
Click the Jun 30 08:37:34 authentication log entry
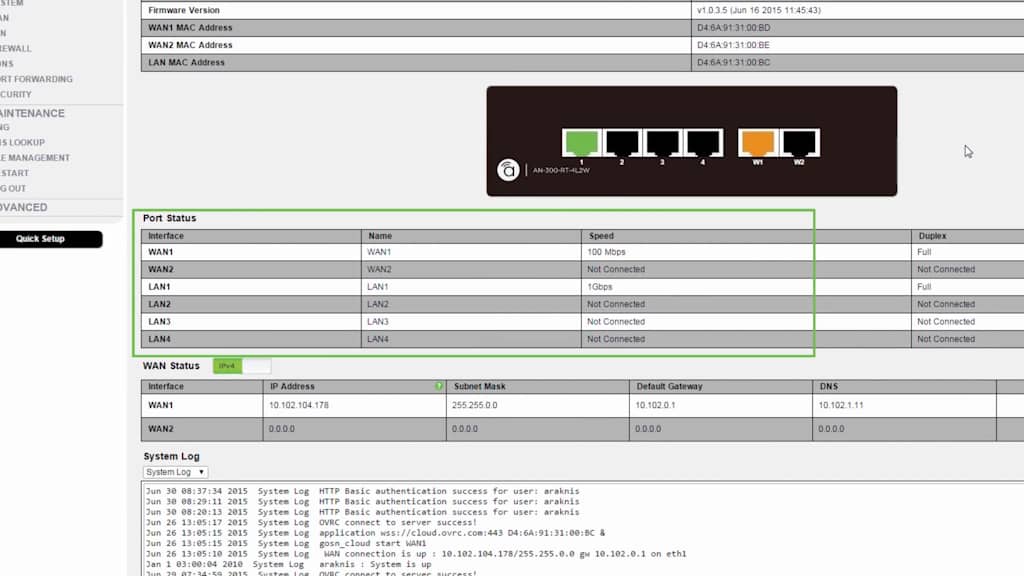[362, 491]
